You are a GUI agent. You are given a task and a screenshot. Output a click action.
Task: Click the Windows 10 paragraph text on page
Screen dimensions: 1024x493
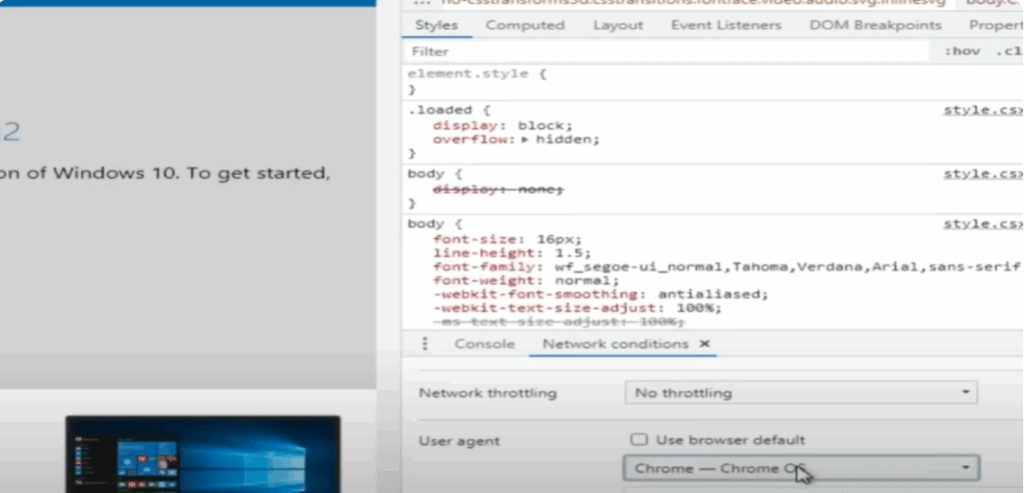[x=165, y=174]
